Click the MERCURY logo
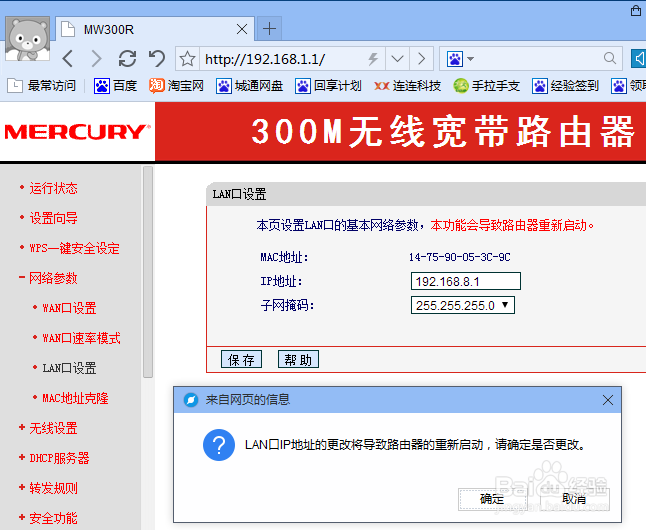The width and height of the screenshot is (646, 530). click(77, 132)
